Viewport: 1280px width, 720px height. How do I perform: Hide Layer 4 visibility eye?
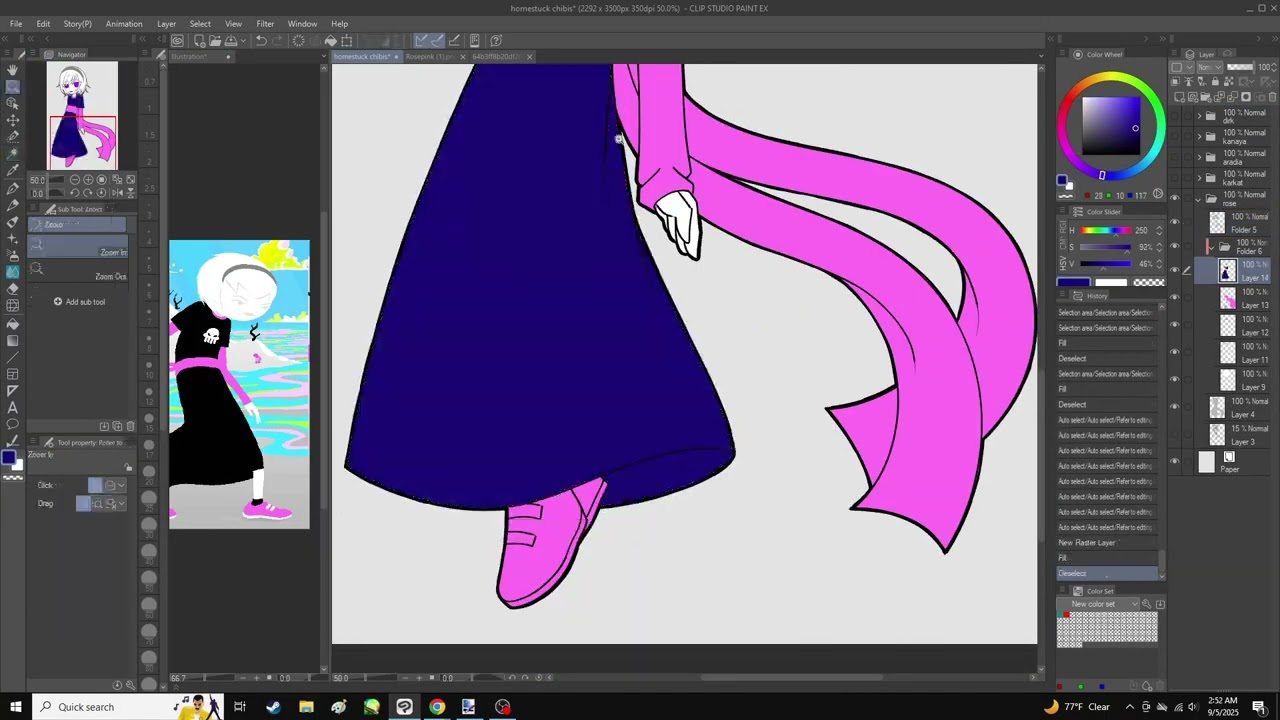click(x=1174, y=407)
